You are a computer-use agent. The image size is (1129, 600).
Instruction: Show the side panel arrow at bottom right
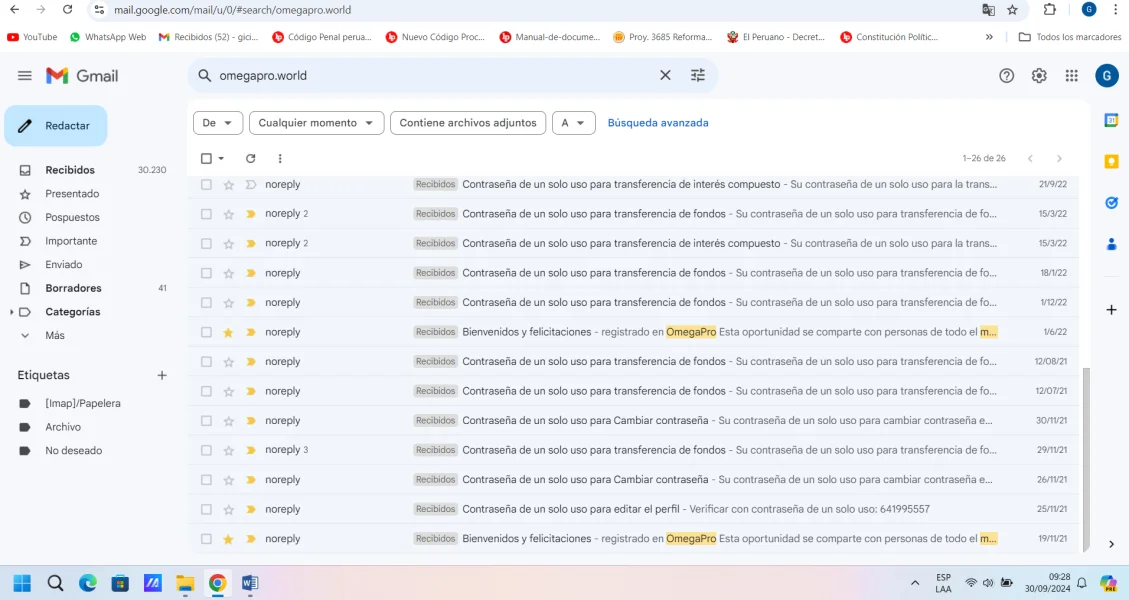[x=1111, y=544]
